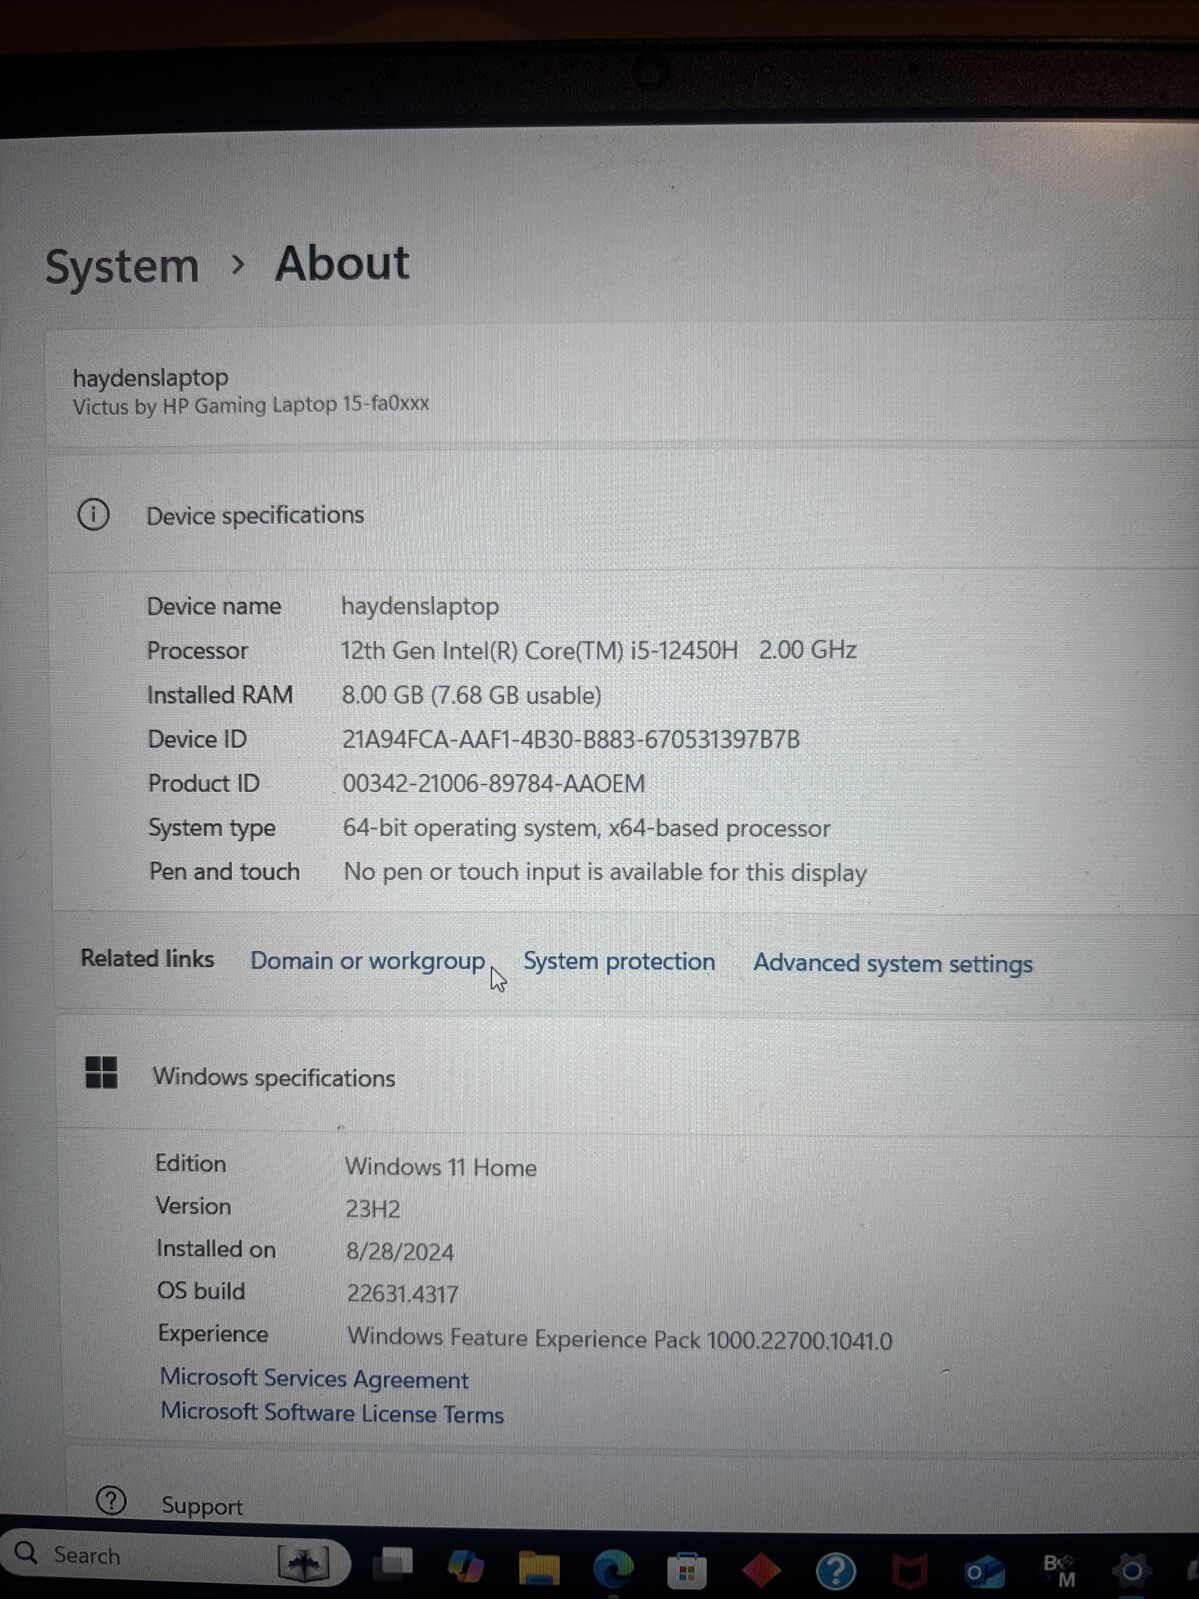Click the Device name label
Screen dimensions: 1199x1599
(214, 606)
